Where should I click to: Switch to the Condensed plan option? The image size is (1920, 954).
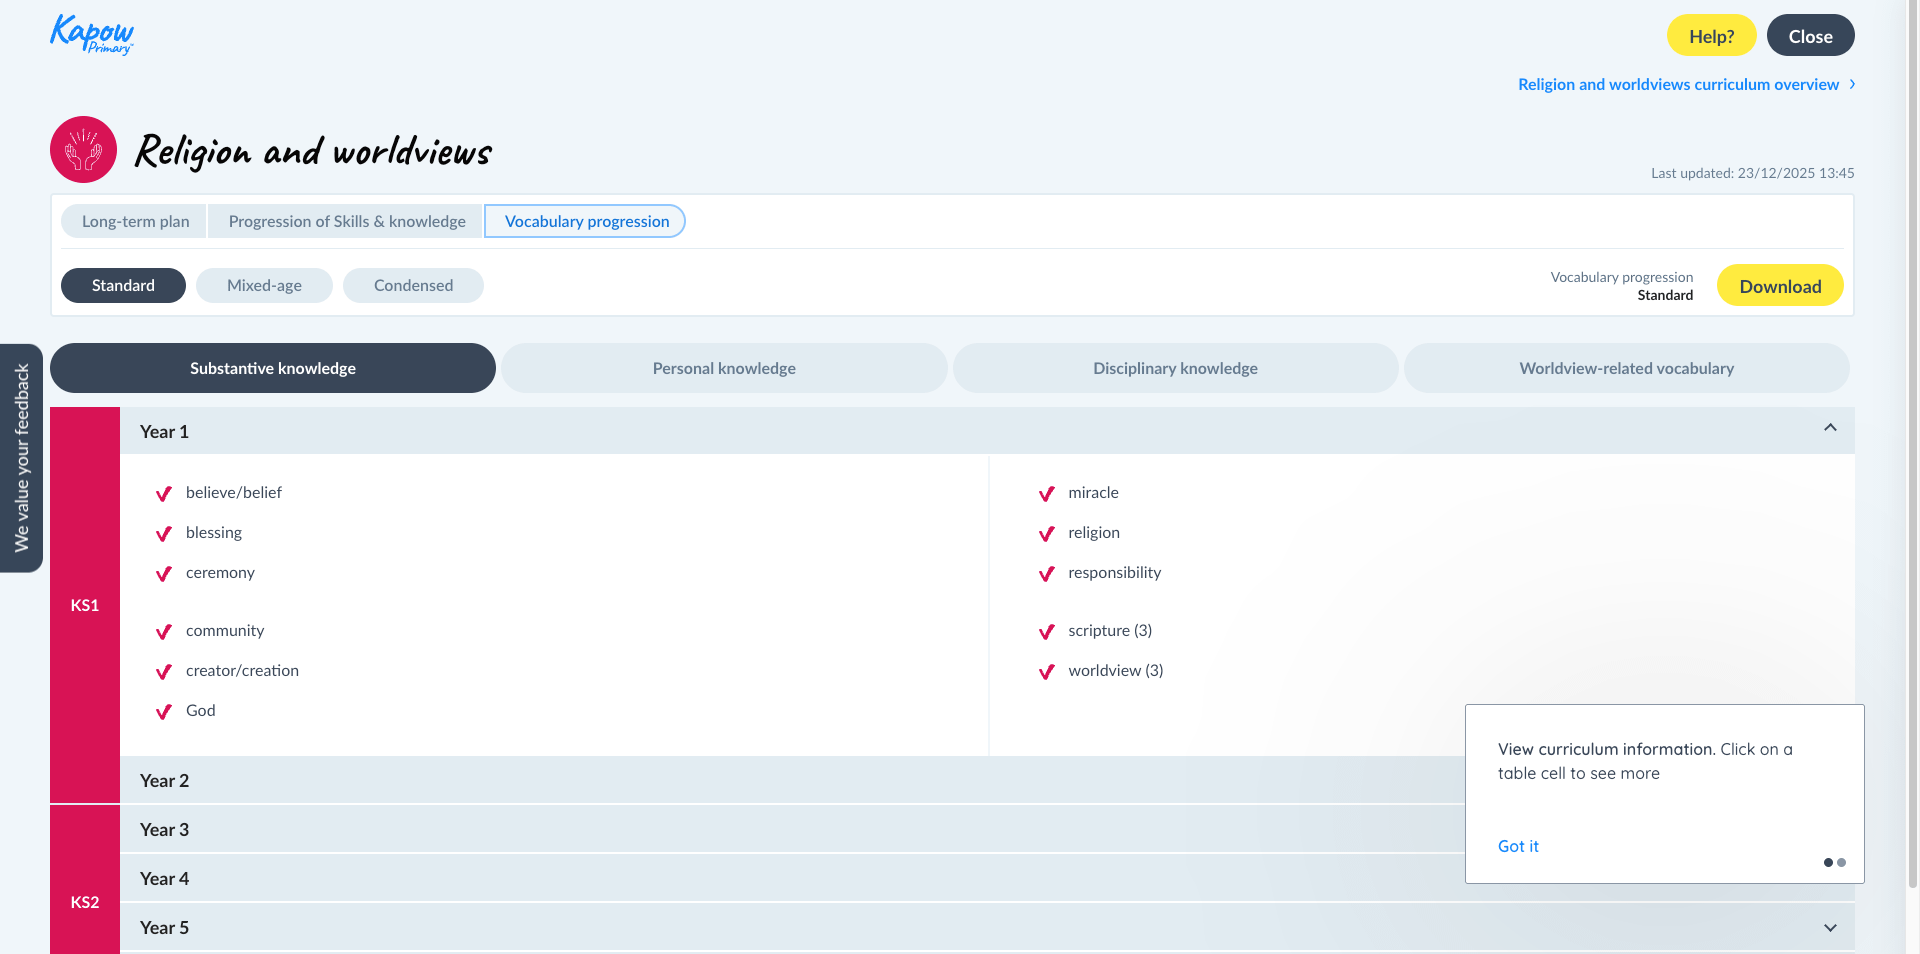coord(413,285)
